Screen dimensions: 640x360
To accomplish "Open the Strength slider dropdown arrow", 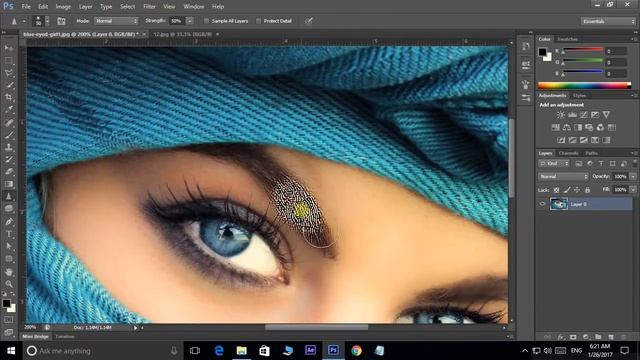I will coord(190,21).
